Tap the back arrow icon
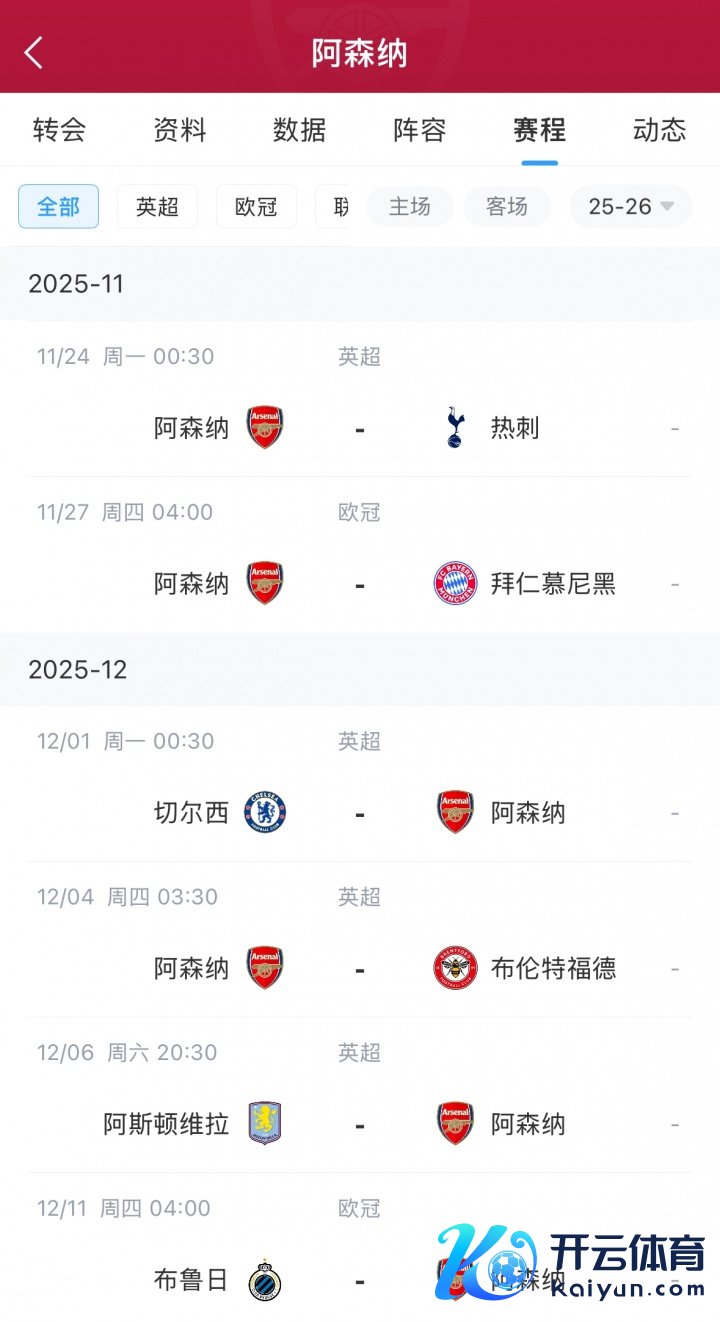Screen dimensions: 720x1322 34,53
